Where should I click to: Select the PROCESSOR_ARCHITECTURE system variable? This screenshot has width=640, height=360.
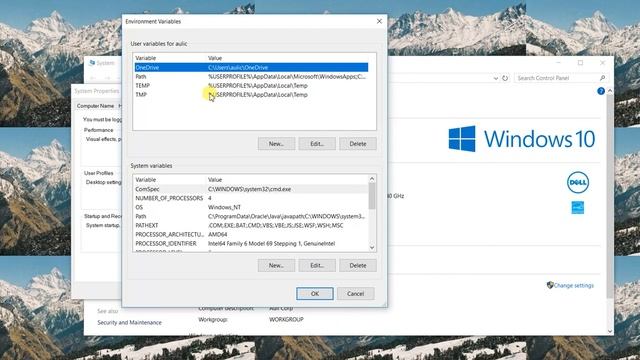point(251,234)
